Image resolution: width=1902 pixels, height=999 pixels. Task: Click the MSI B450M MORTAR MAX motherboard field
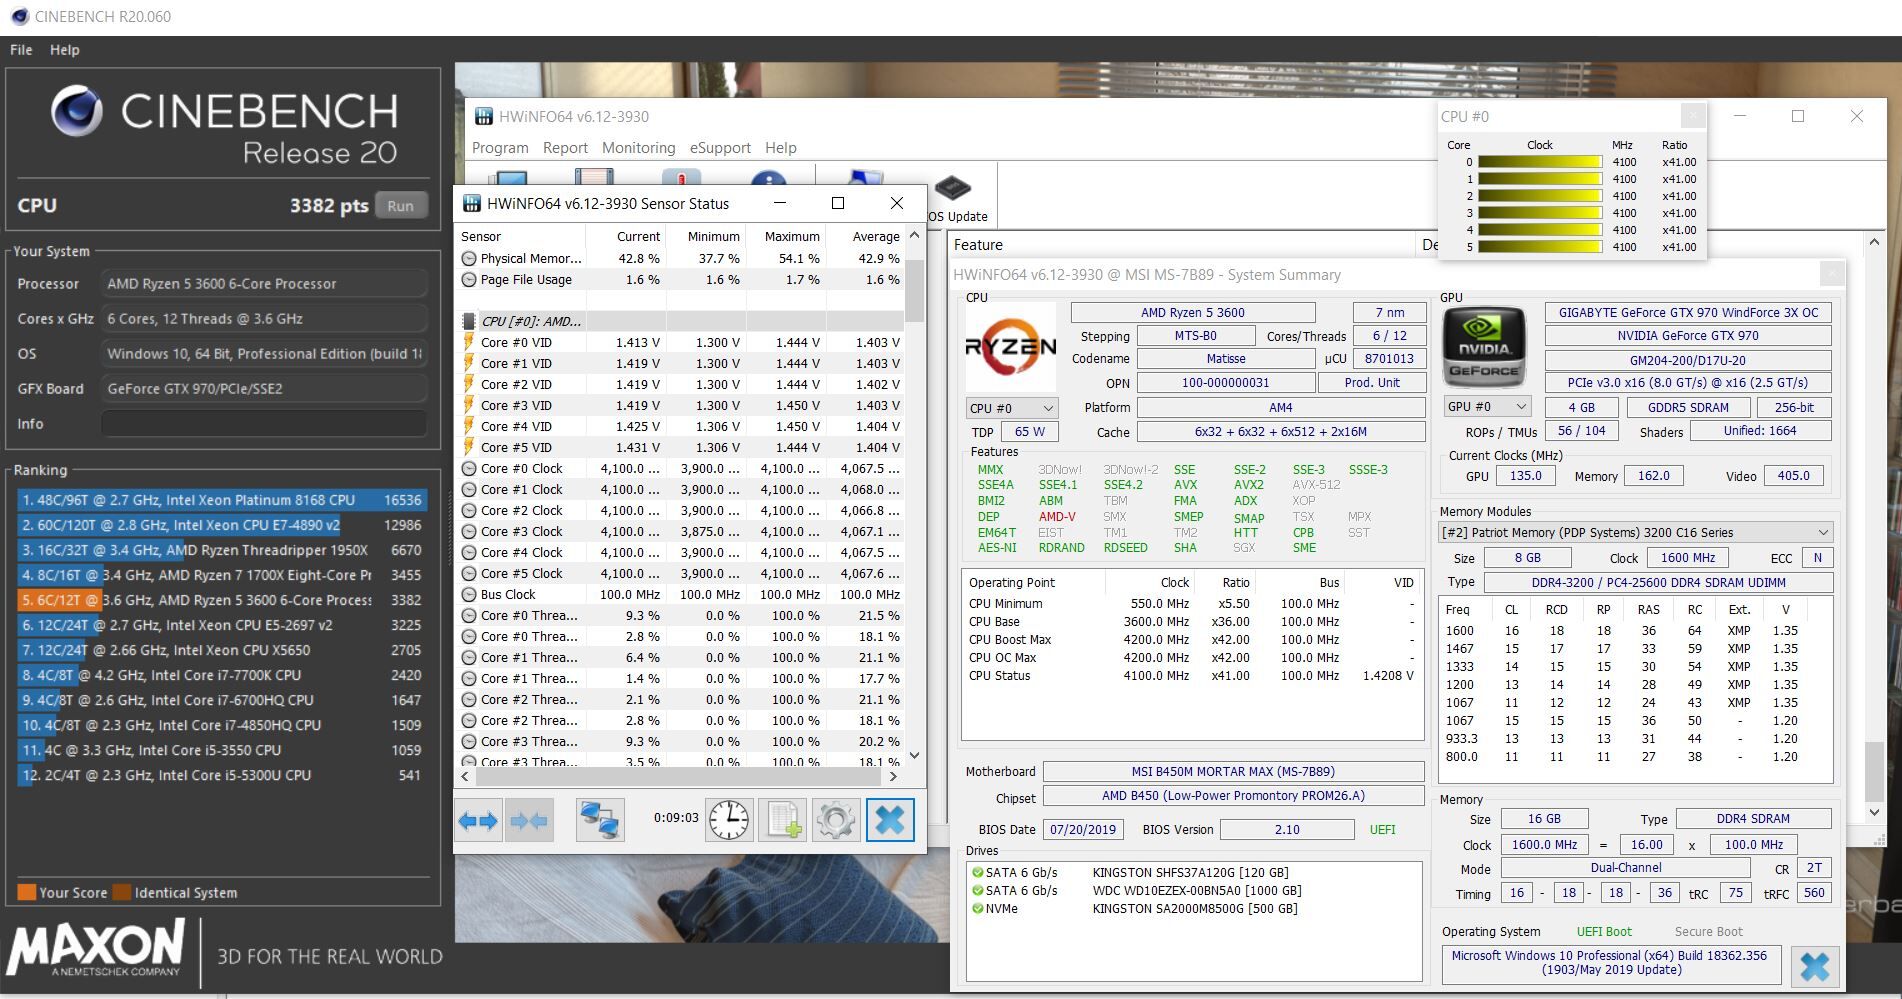(1233, 771)
